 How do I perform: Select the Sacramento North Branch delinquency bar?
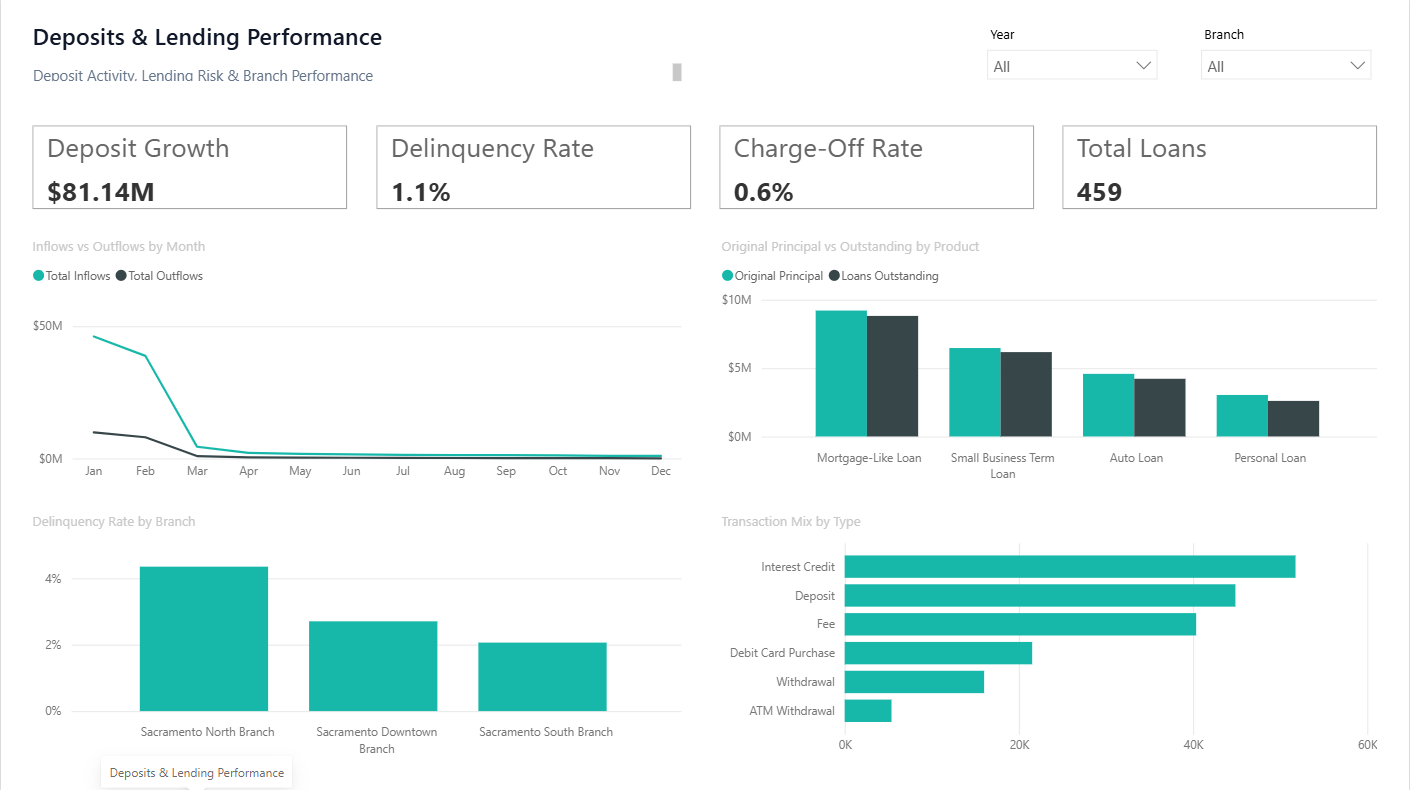point(204,639)
